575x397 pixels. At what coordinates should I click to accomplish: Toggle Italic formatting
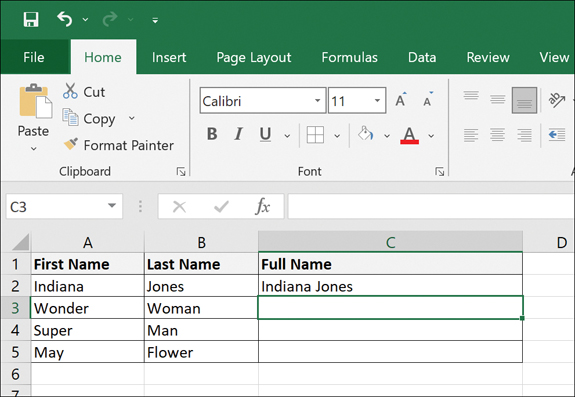point(239,134)
